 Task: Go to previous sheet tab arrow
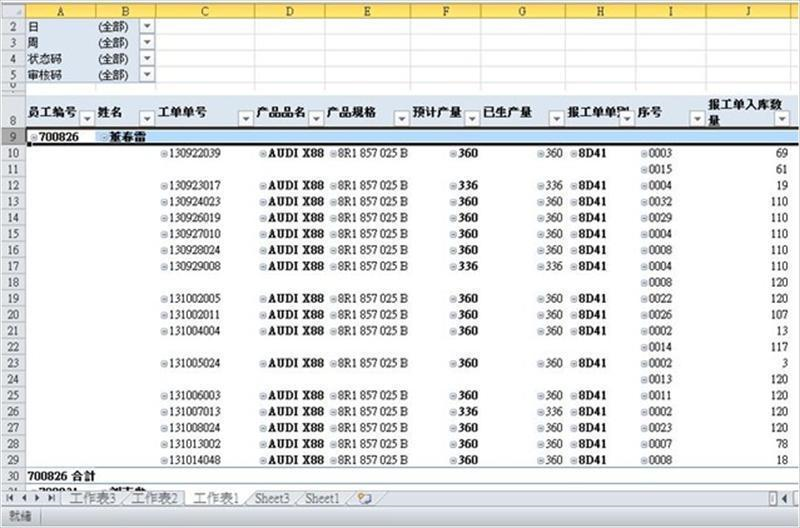[x=23, y=498]
